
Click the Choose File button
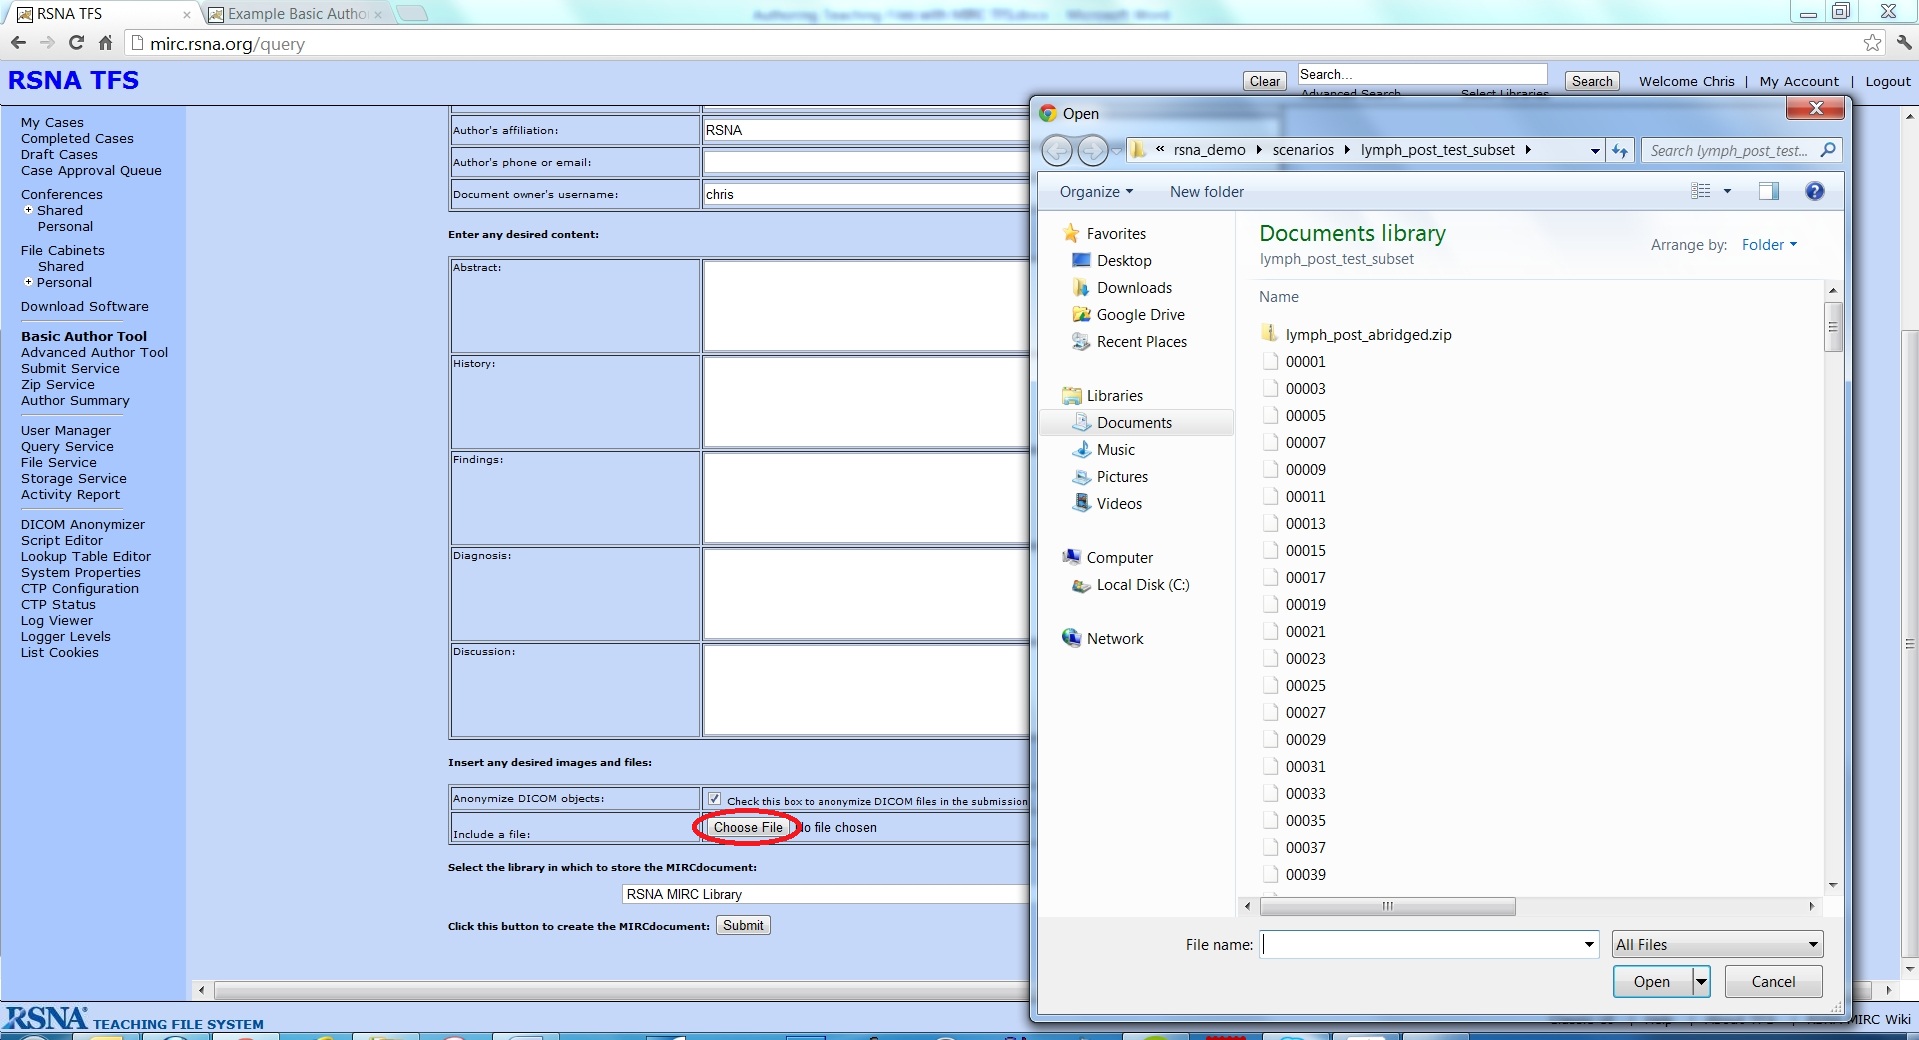[x=748, y=828]
